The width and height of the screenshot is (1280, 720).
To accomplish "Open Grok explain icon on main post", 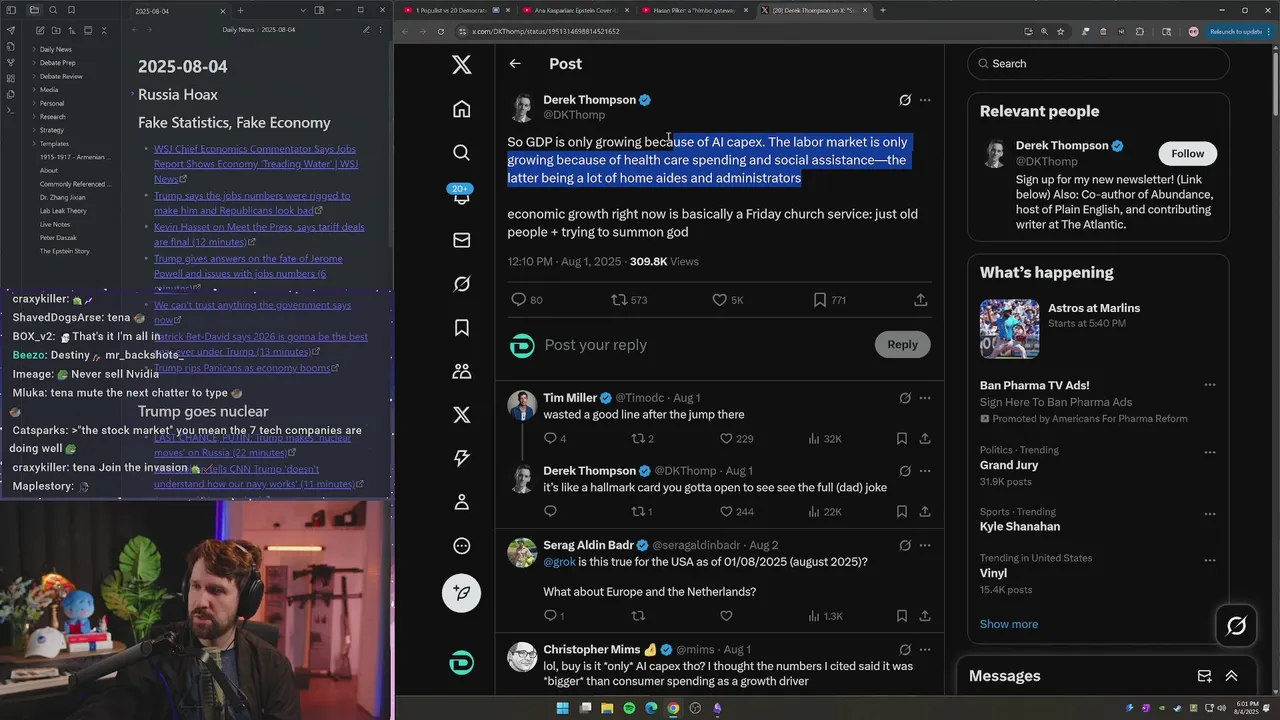I will click(904, 100).
